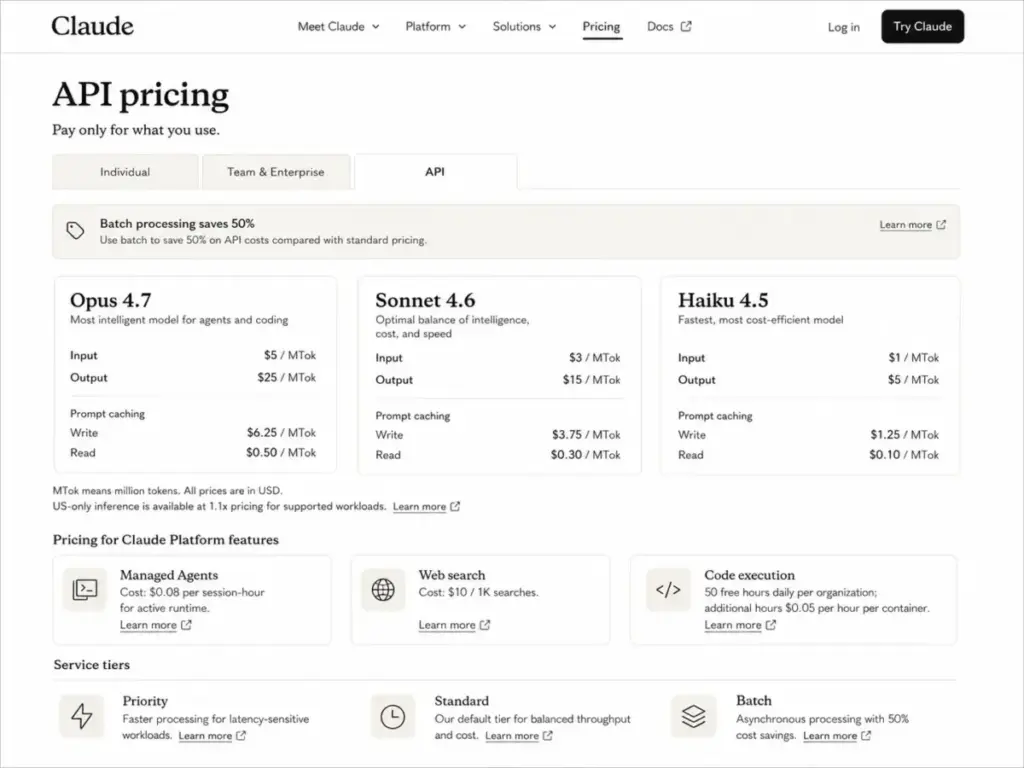Switch to Team & Enterprise tab
The image size is (1024, 768).
coord(276,172)
